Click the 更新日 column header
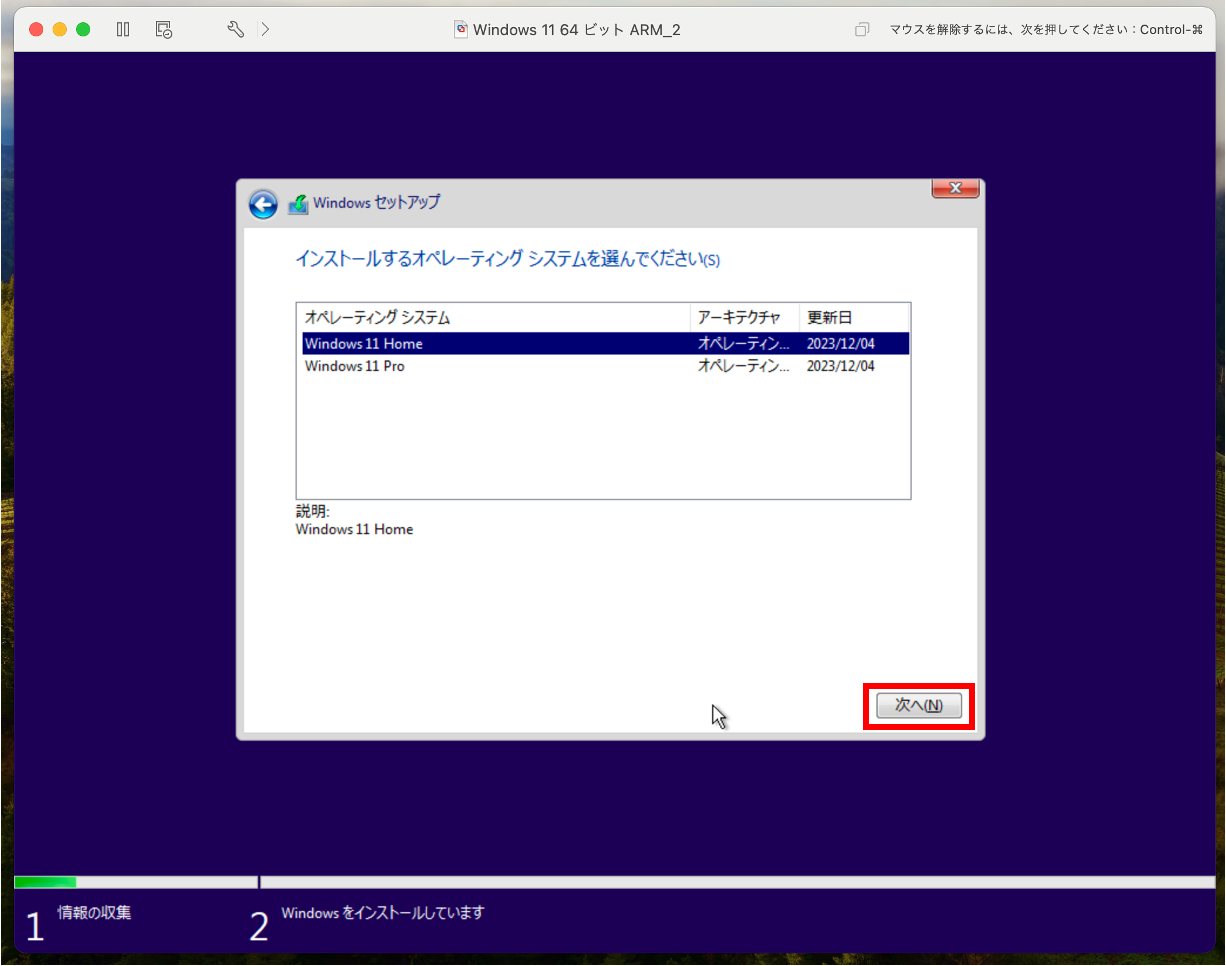Image resolution: width=1226 pixels, height=966 pixels. point(854,317)
